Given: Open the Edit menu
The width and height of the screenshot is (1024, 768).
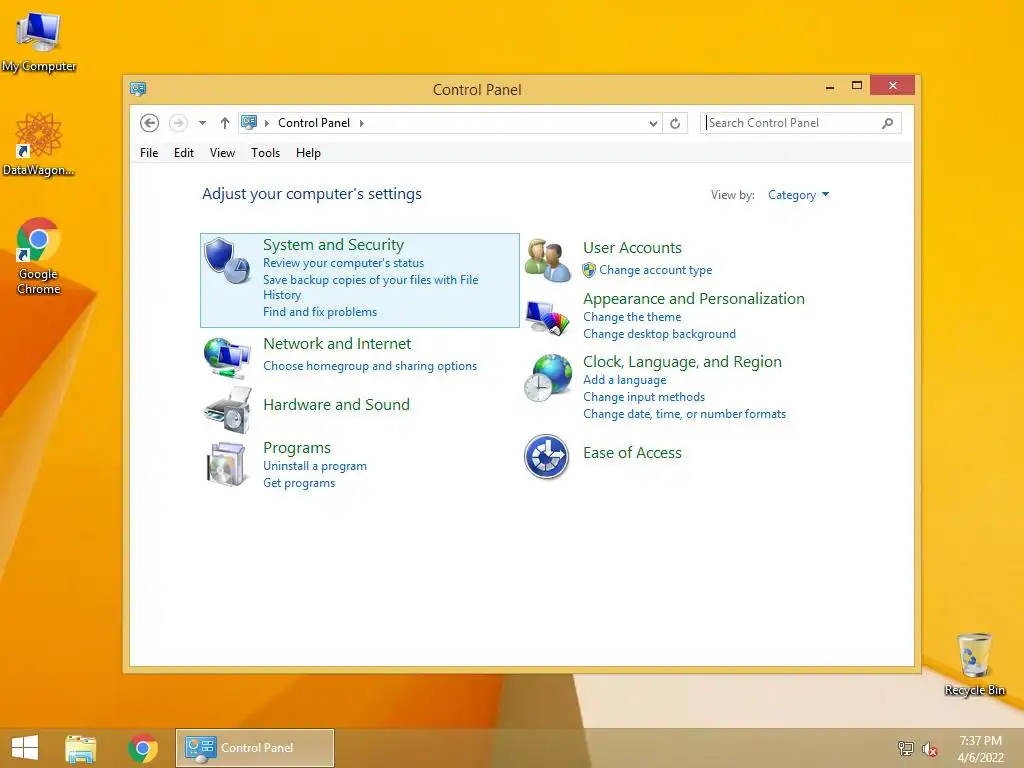Looking at the screenshot, I should [184, 153].
